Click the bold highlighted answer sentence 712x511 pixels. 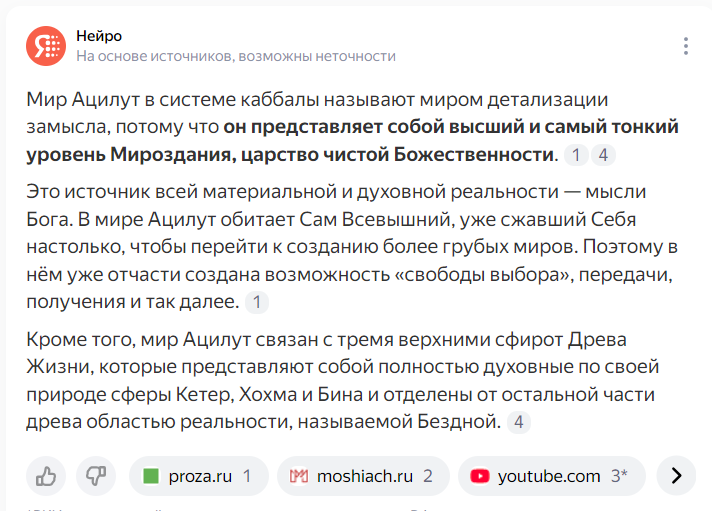(352, 141)
